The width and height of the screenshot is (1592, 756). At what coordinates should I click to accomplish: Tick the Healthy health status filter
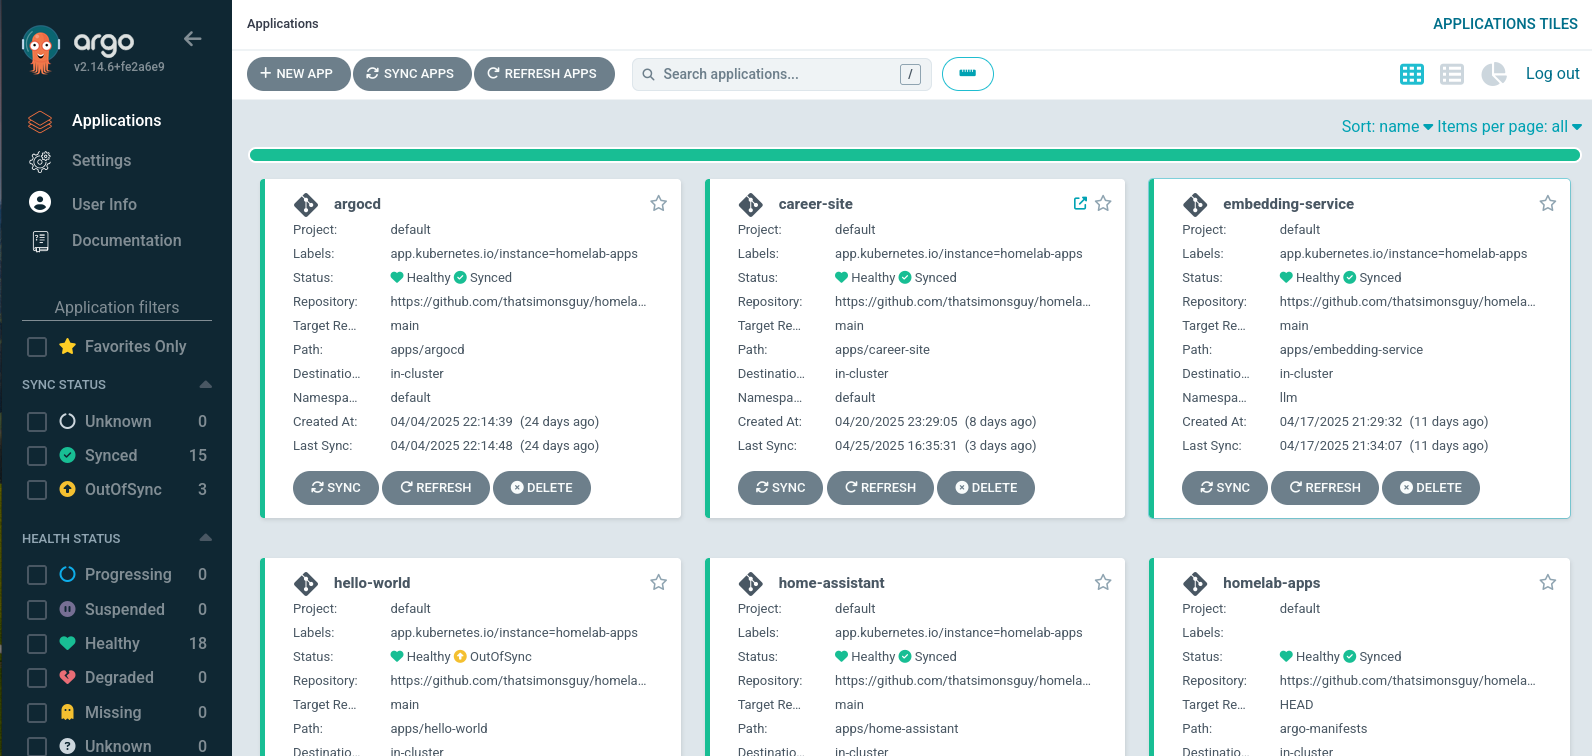pos(37,644)
